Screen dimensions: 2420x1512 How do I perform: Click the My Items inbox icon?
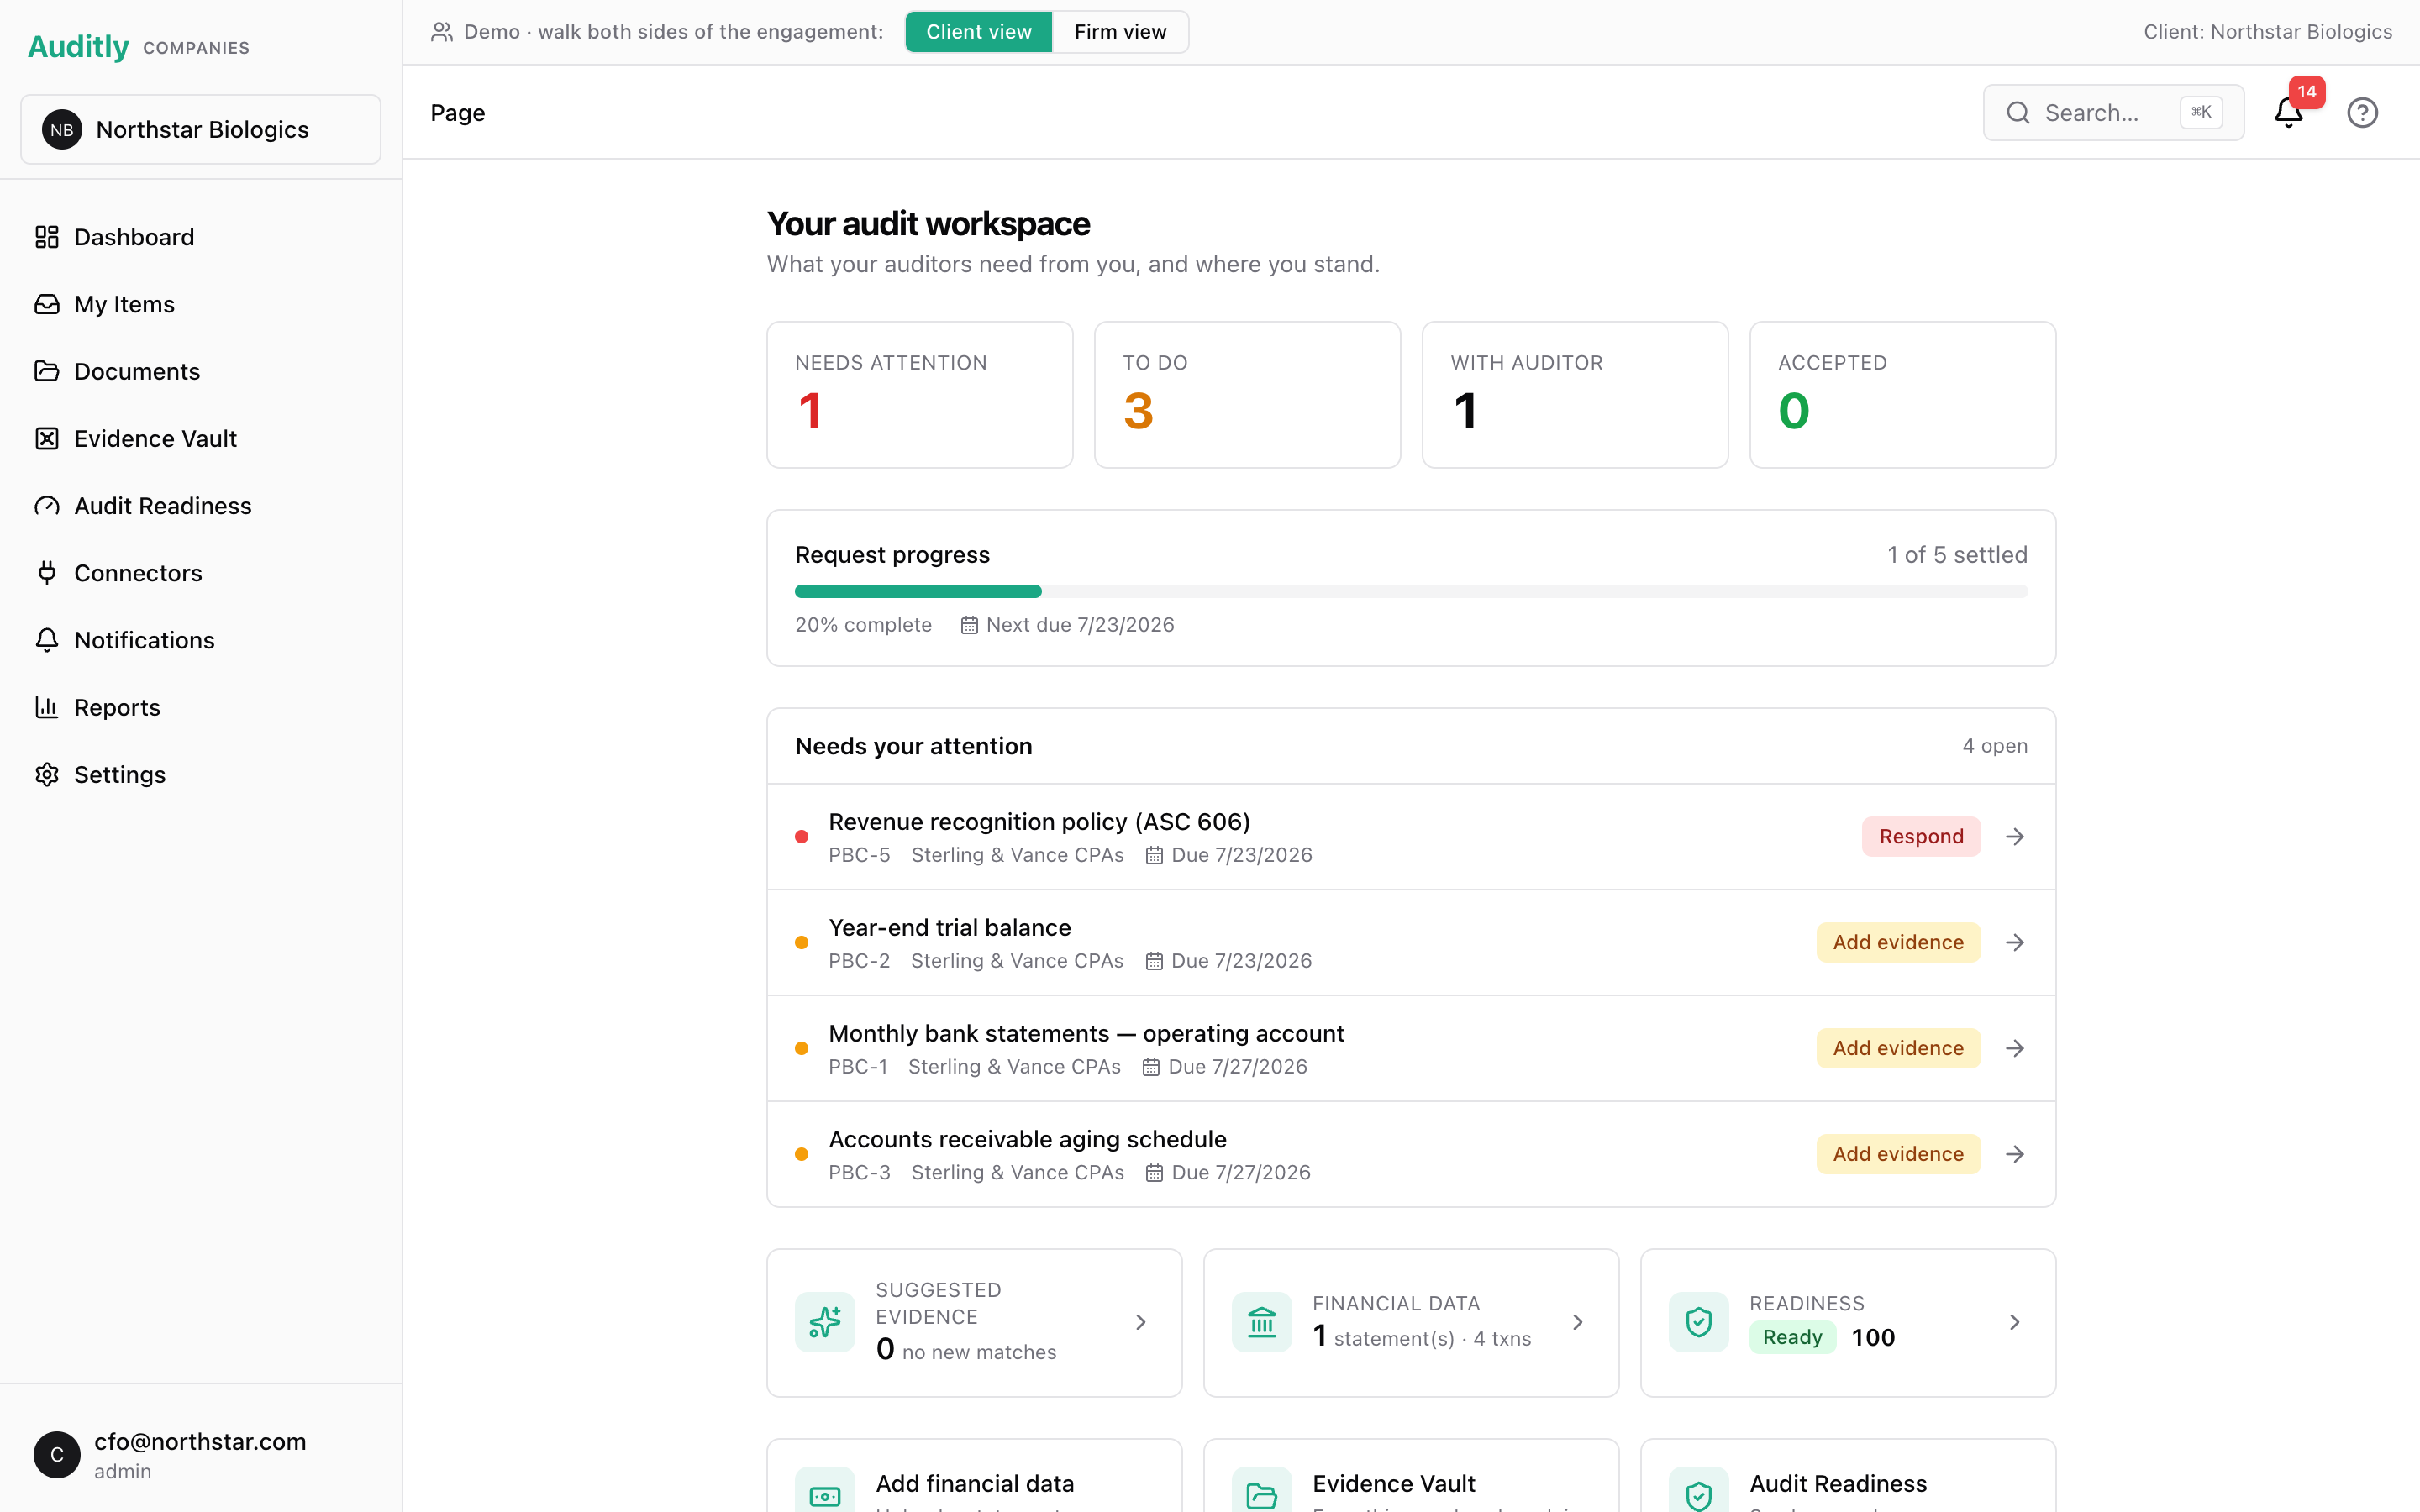click(47, 304)
